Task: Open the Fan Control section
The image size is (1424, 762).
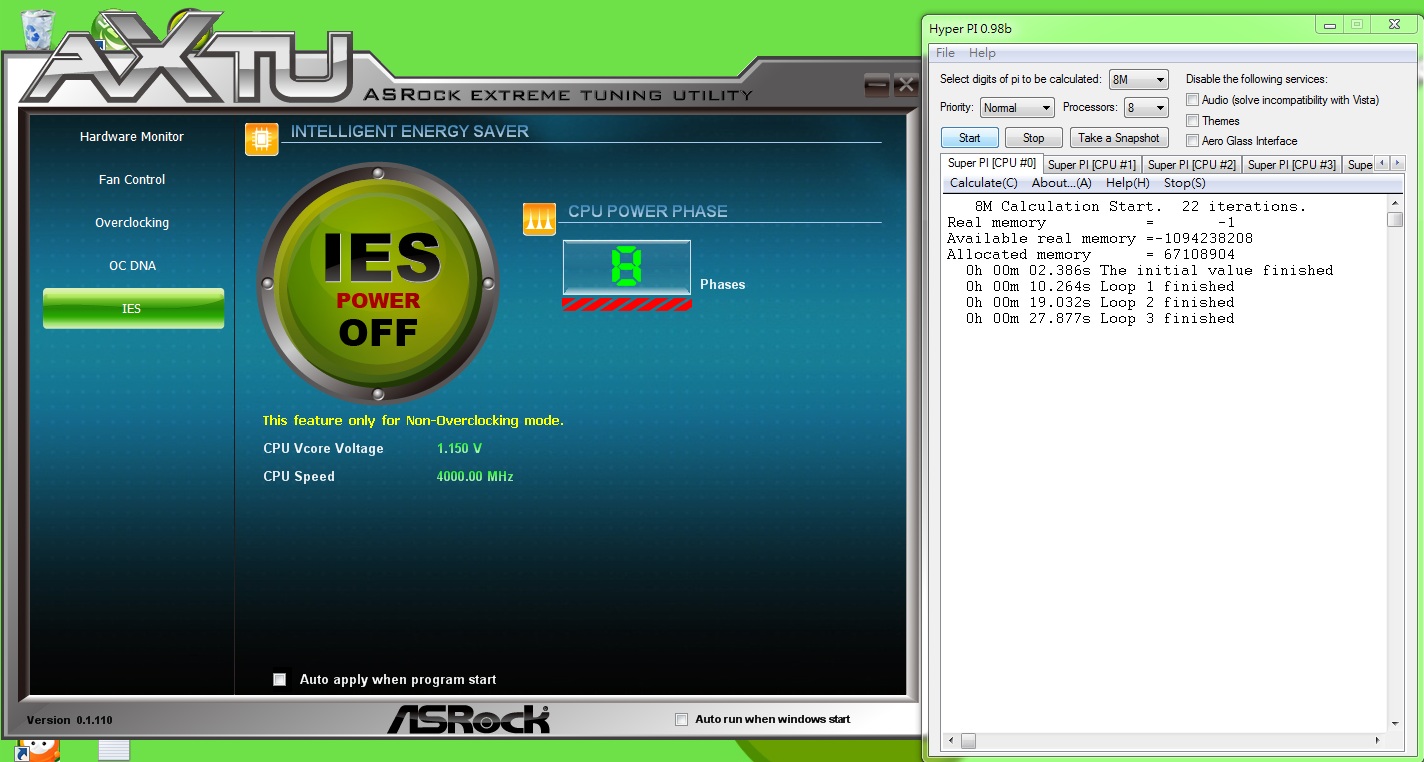Action: (132, 180)
